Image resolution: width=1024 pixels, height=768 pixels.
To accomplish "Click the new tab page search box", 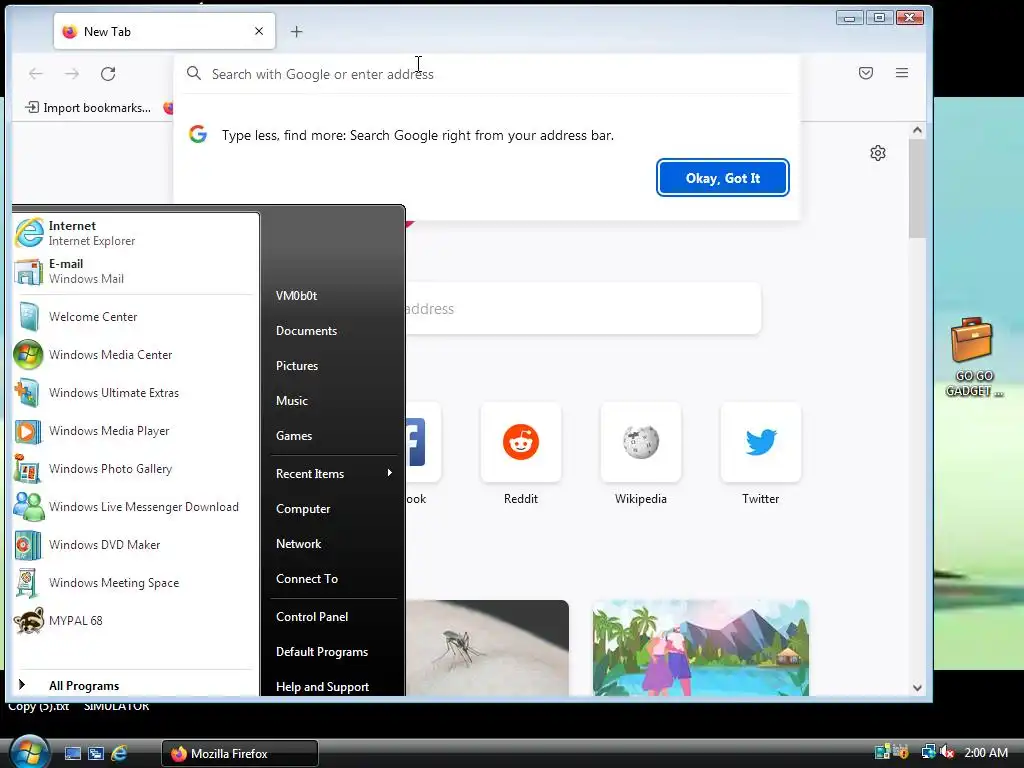I will coord(583,308).
